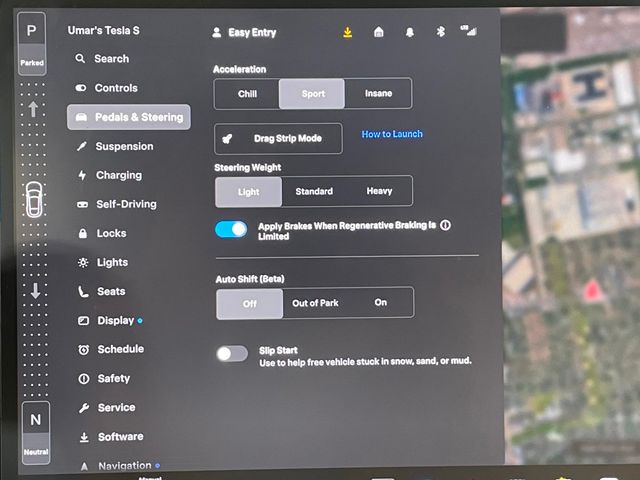Screen dimensions: 640x480
Task: Select Pedals & Steering in sidebar
Action: point(129,117)
